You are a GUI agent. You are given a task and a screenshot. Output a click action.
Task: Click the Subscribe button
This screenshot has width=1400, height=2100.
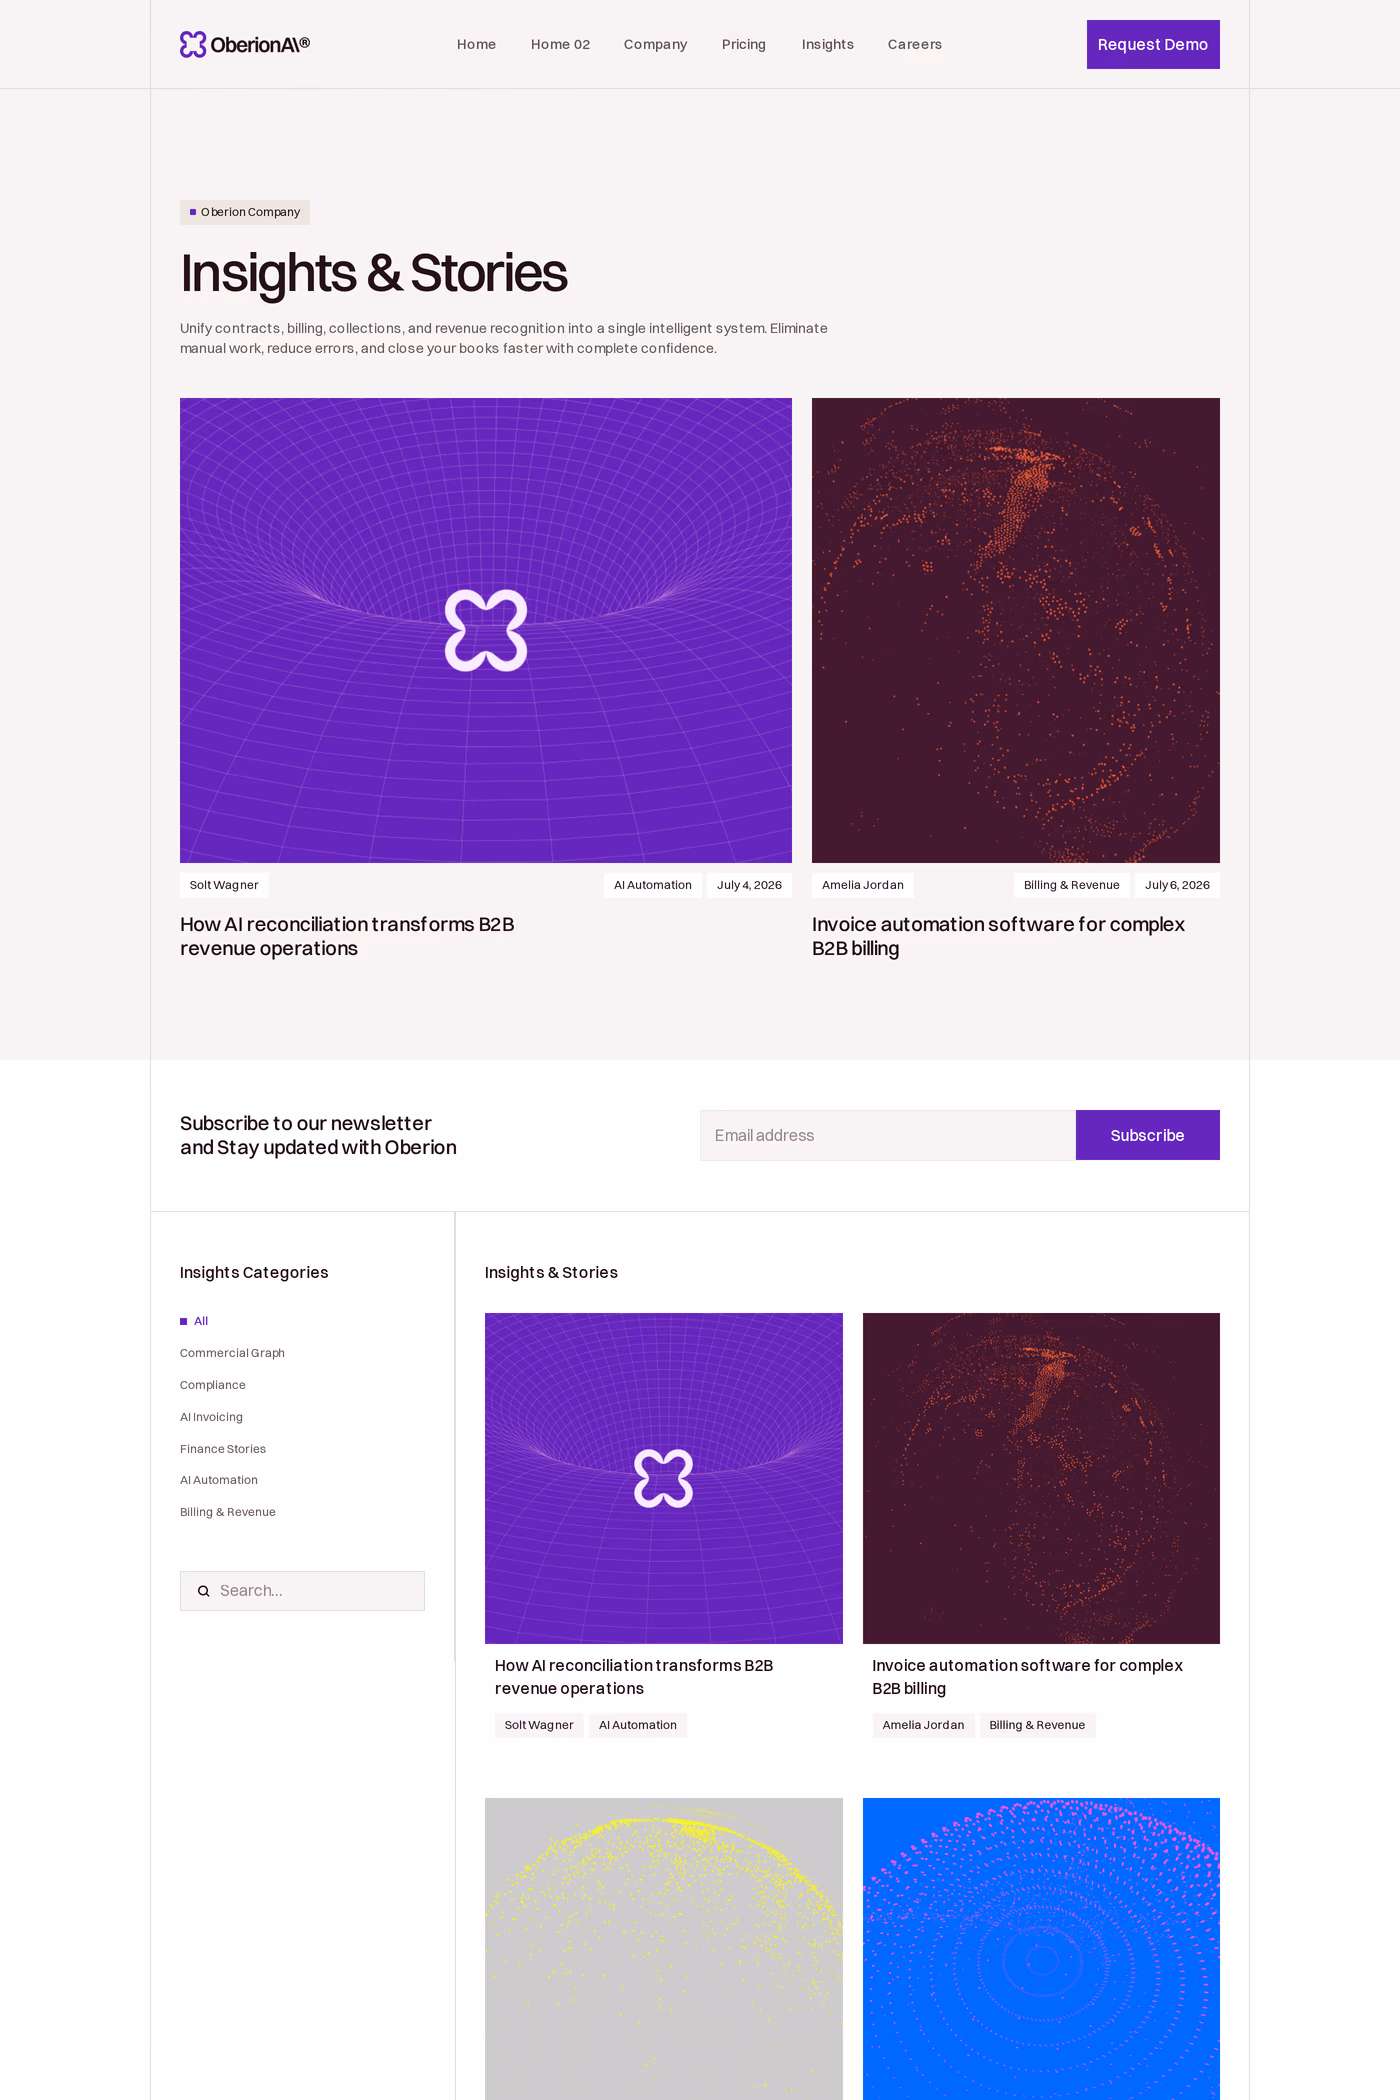(1148, 1135)
